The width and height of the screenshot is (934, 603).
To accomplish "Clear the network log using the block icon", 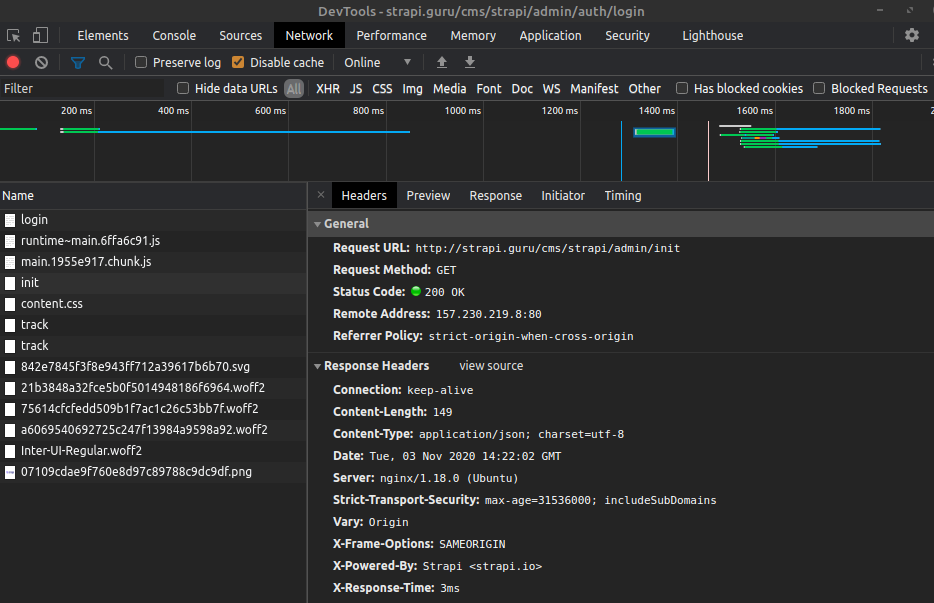I will click(40, 62).
